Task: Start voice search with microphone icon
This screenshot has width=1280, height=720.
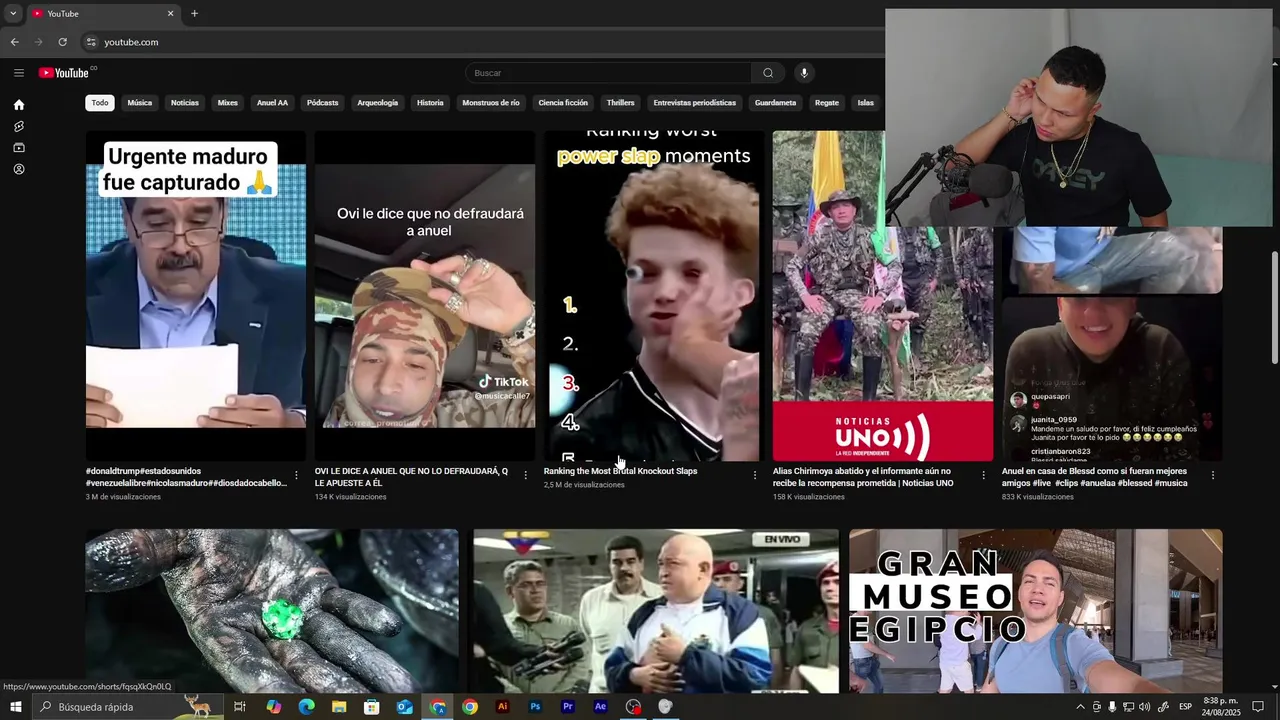Action: [x=803, y=73]
